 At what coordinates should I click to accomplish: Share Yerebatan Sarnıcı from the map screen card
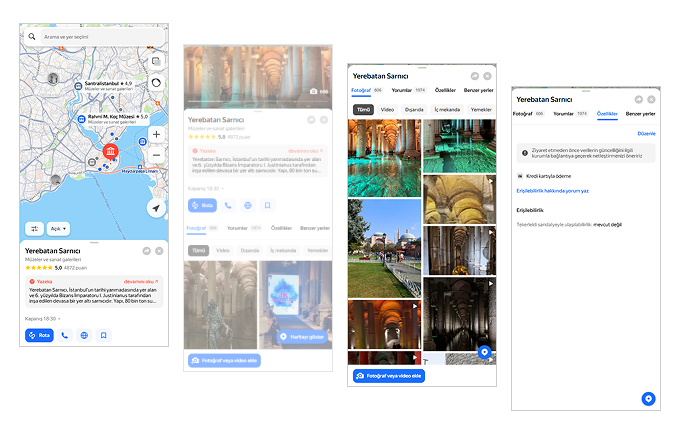[147, 251]
